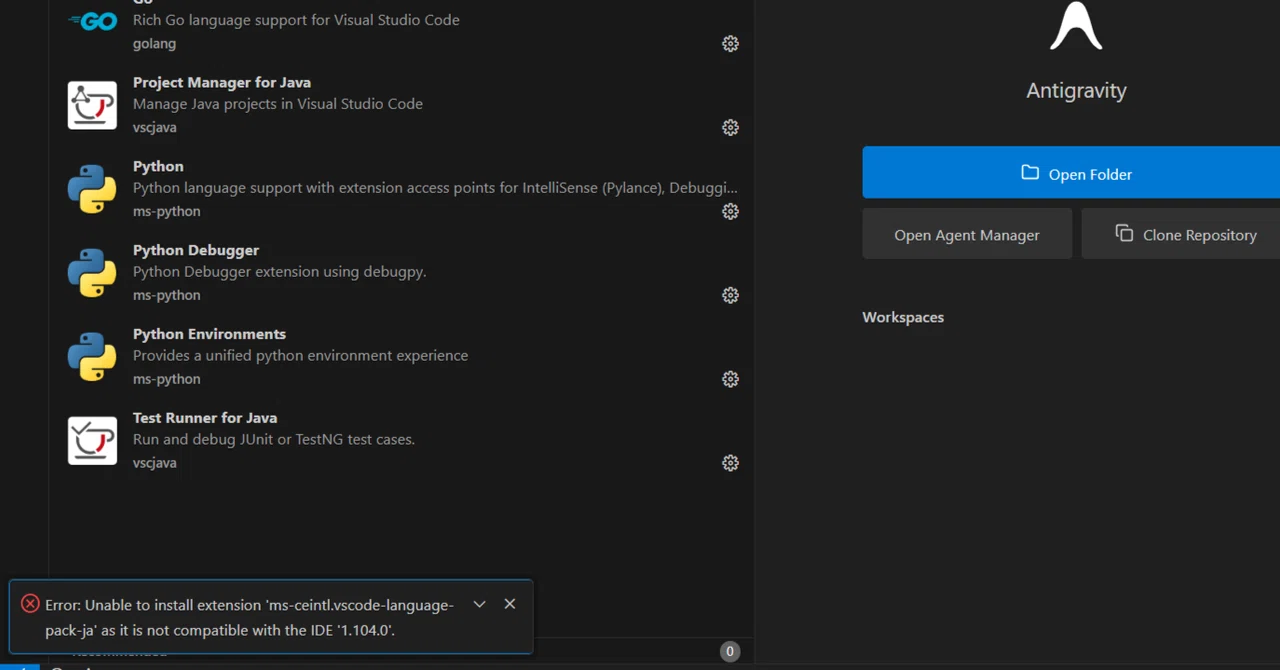Dismiss the error notification with X
1280x670 pixels.
click(510, 604)
